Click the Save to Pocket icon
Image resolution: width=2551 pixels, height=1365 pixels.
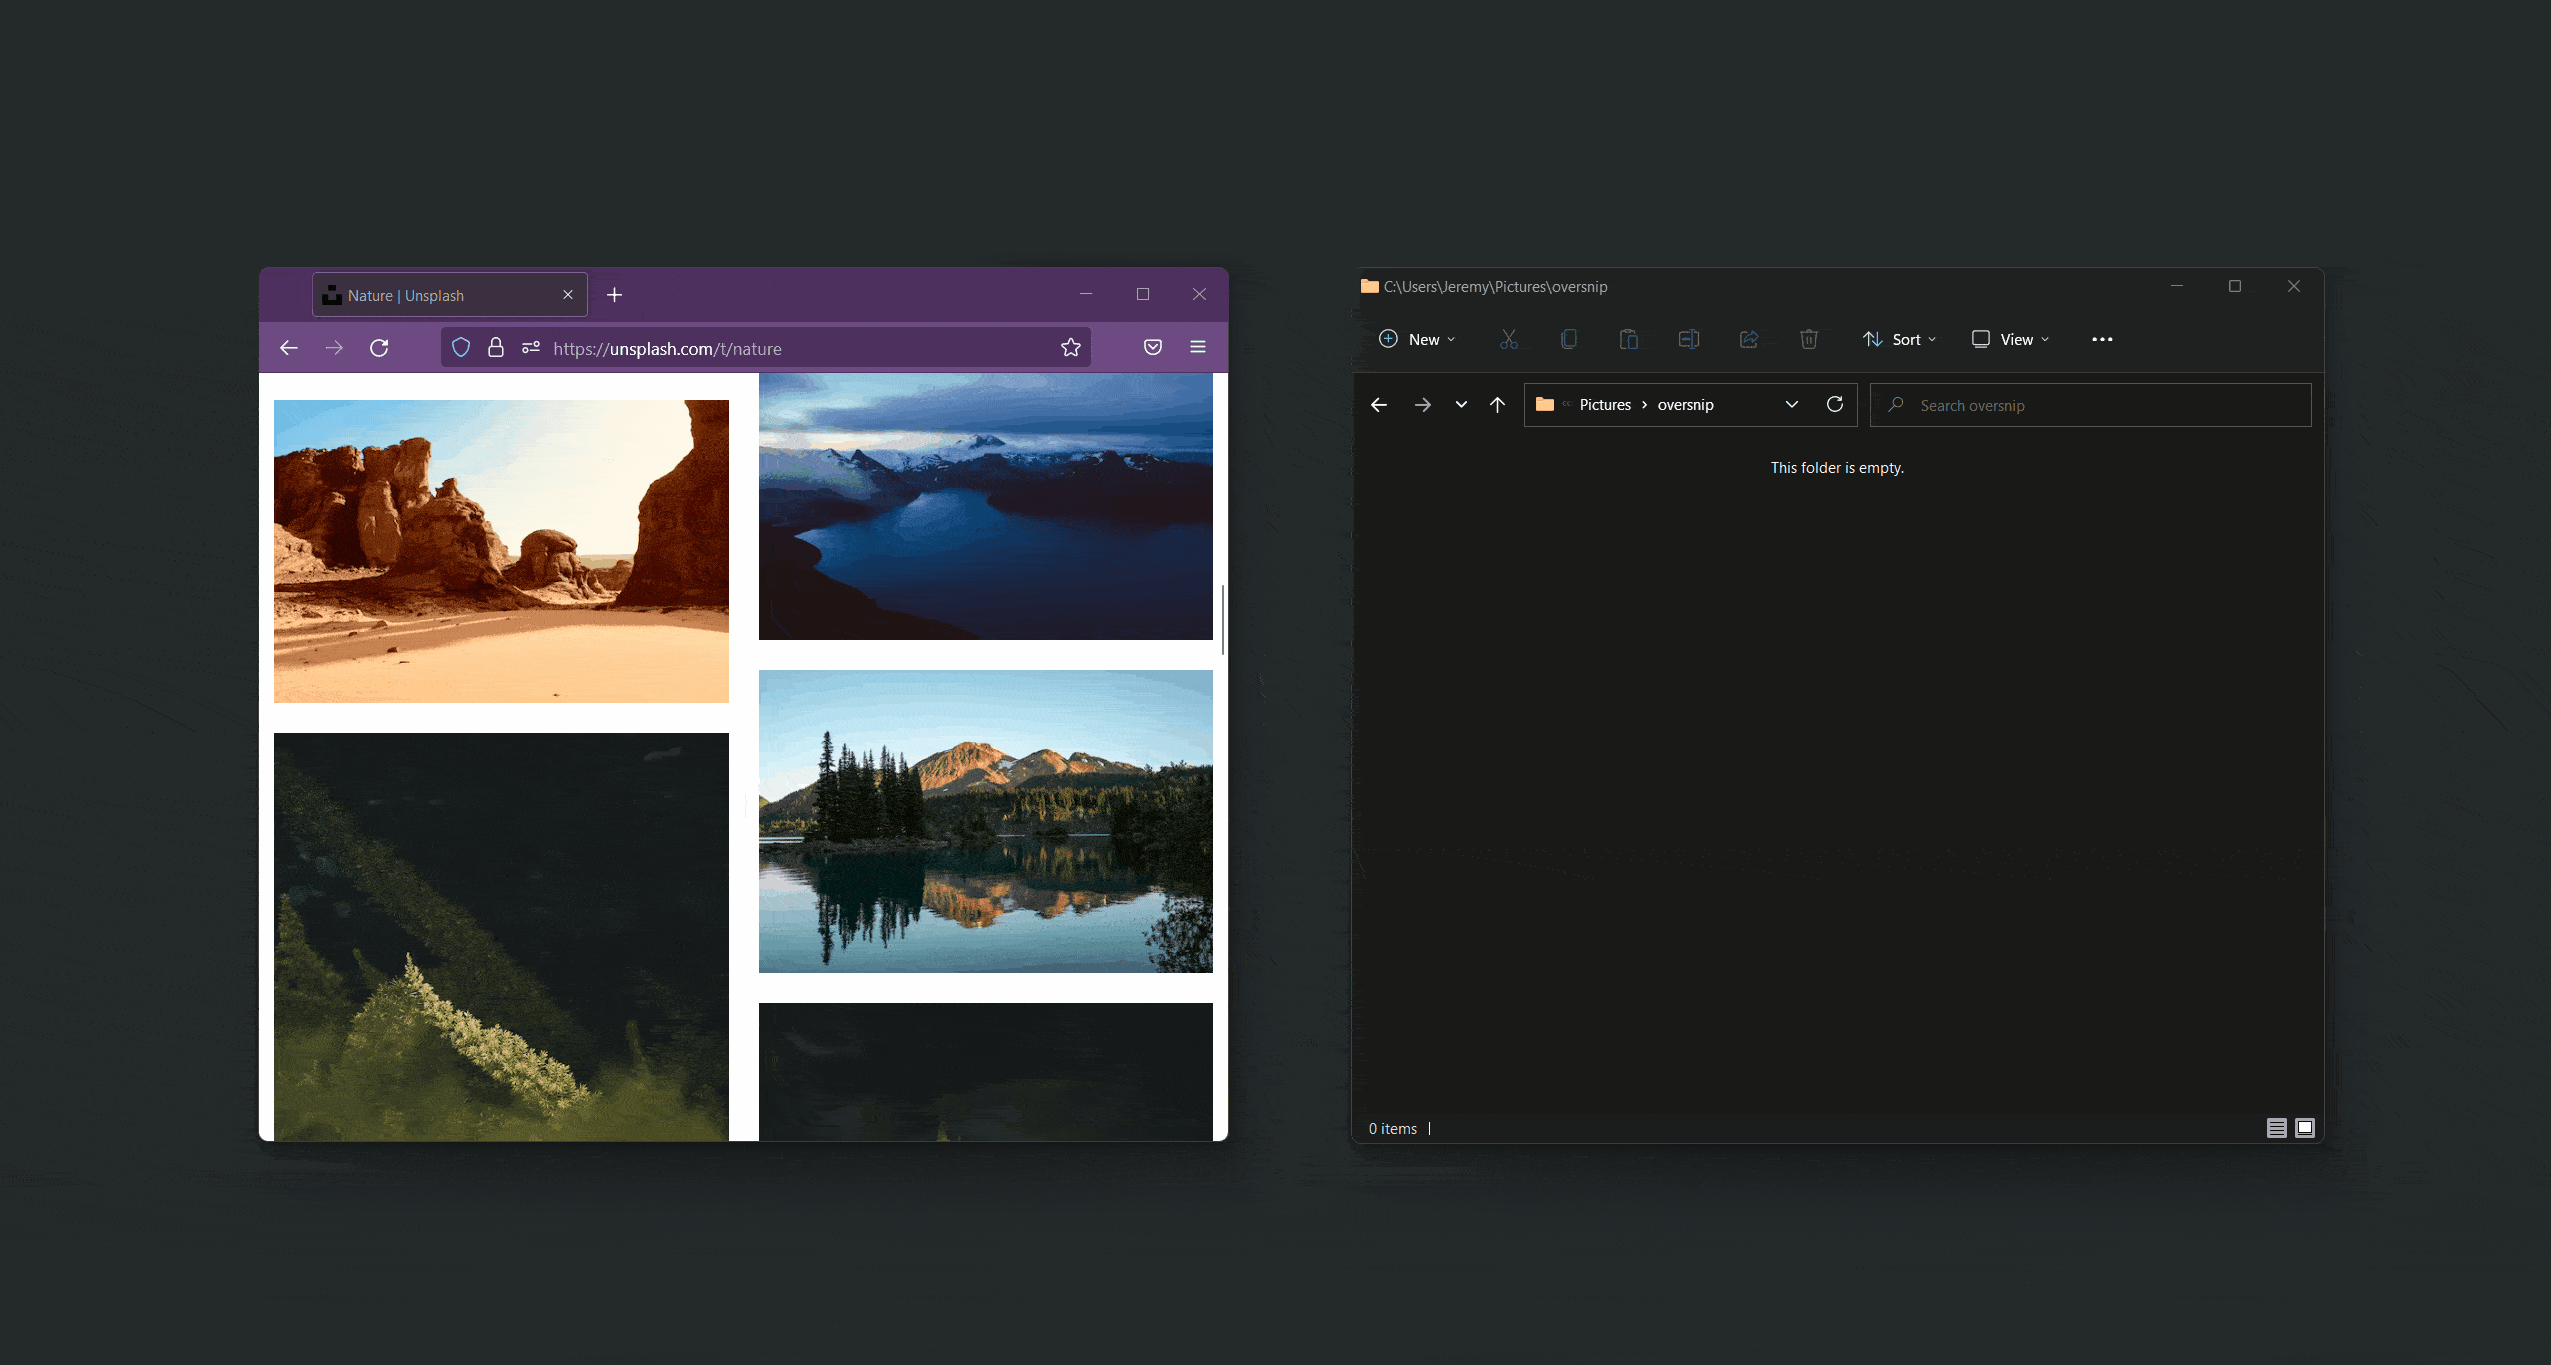1153,348
